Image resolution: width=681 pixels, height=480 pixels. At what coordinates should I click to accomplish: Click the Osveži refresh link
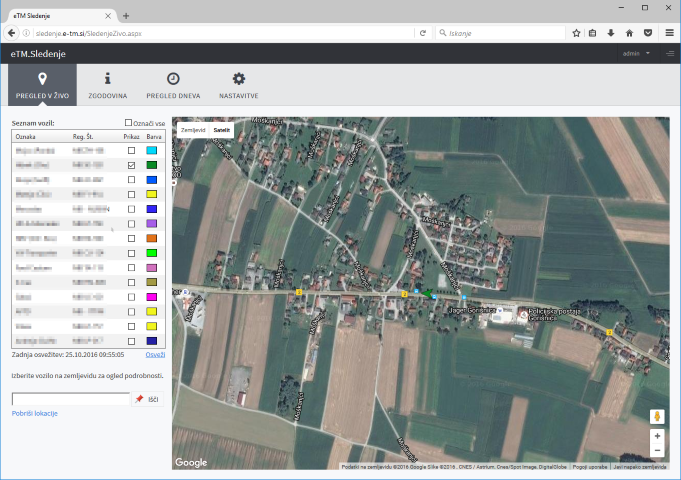click(x=155, y=354)
